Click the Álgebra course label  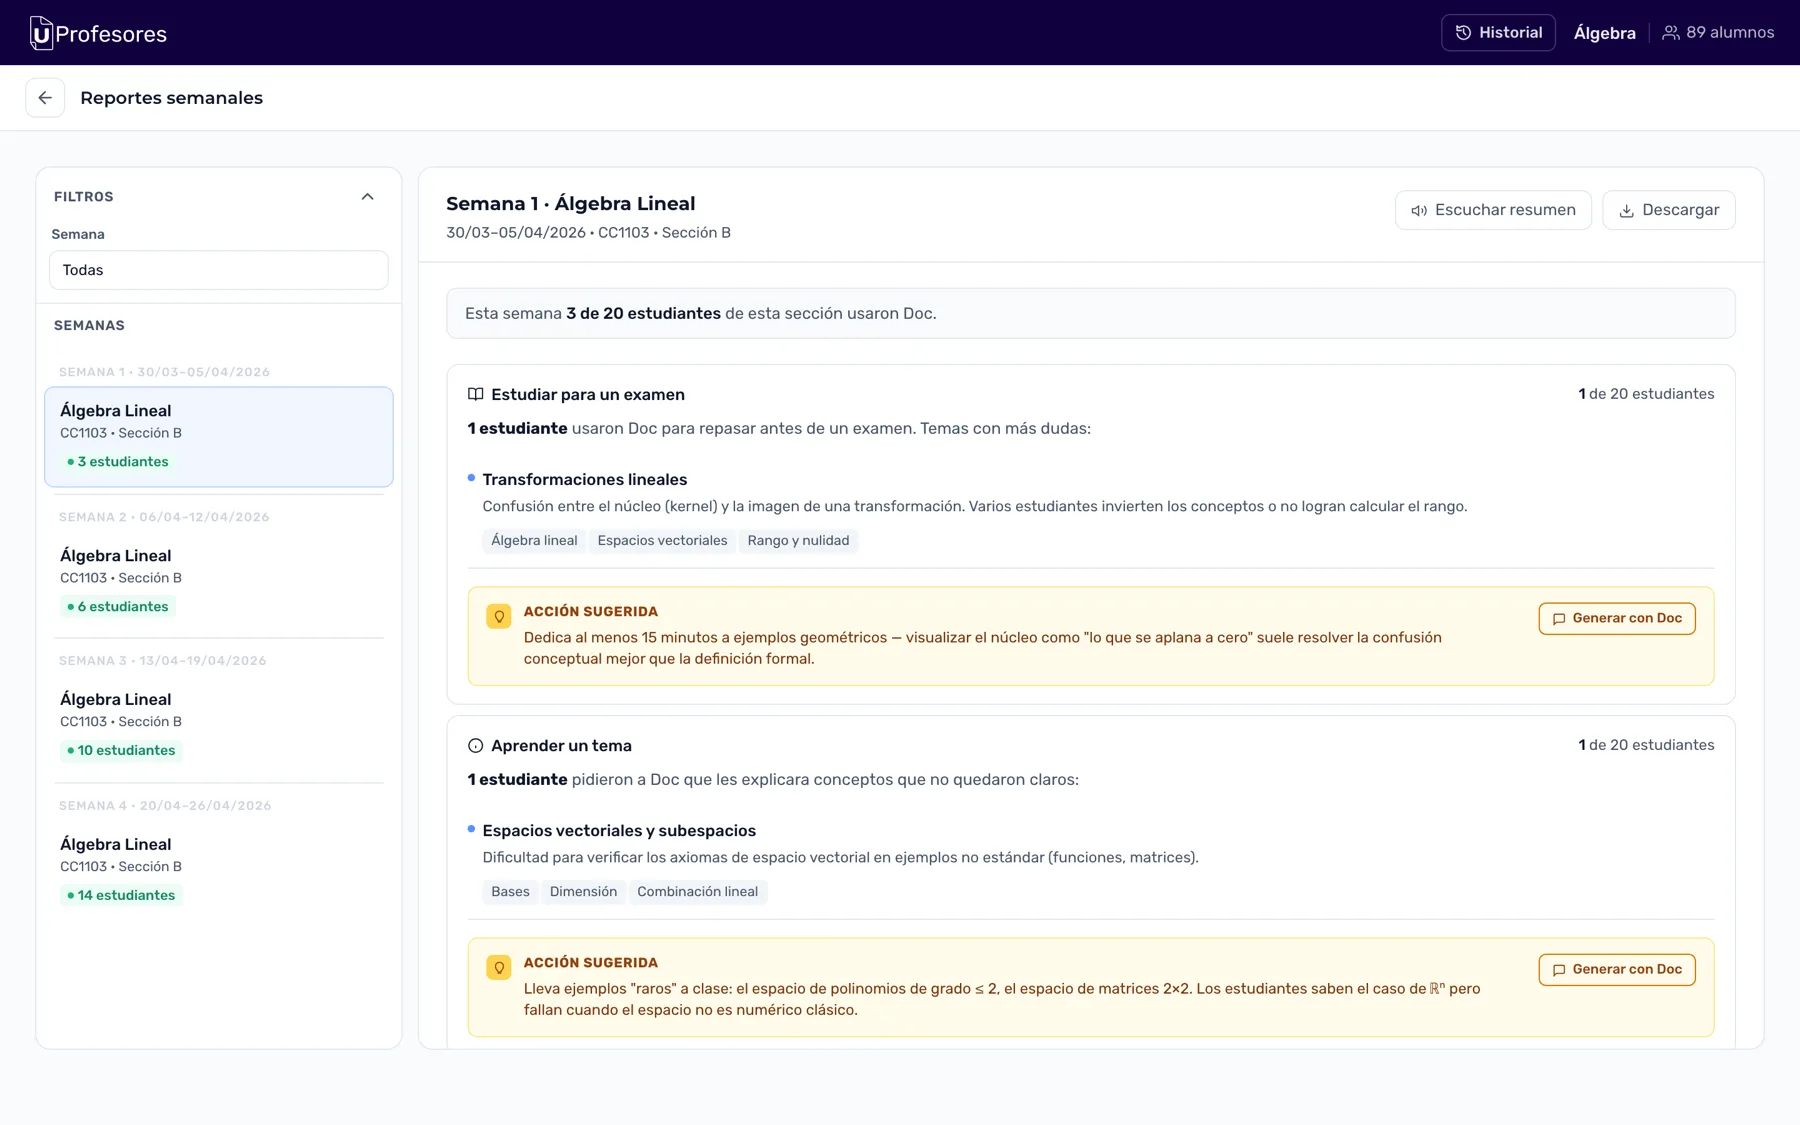pyautogui.click(x=1604, y=33)
